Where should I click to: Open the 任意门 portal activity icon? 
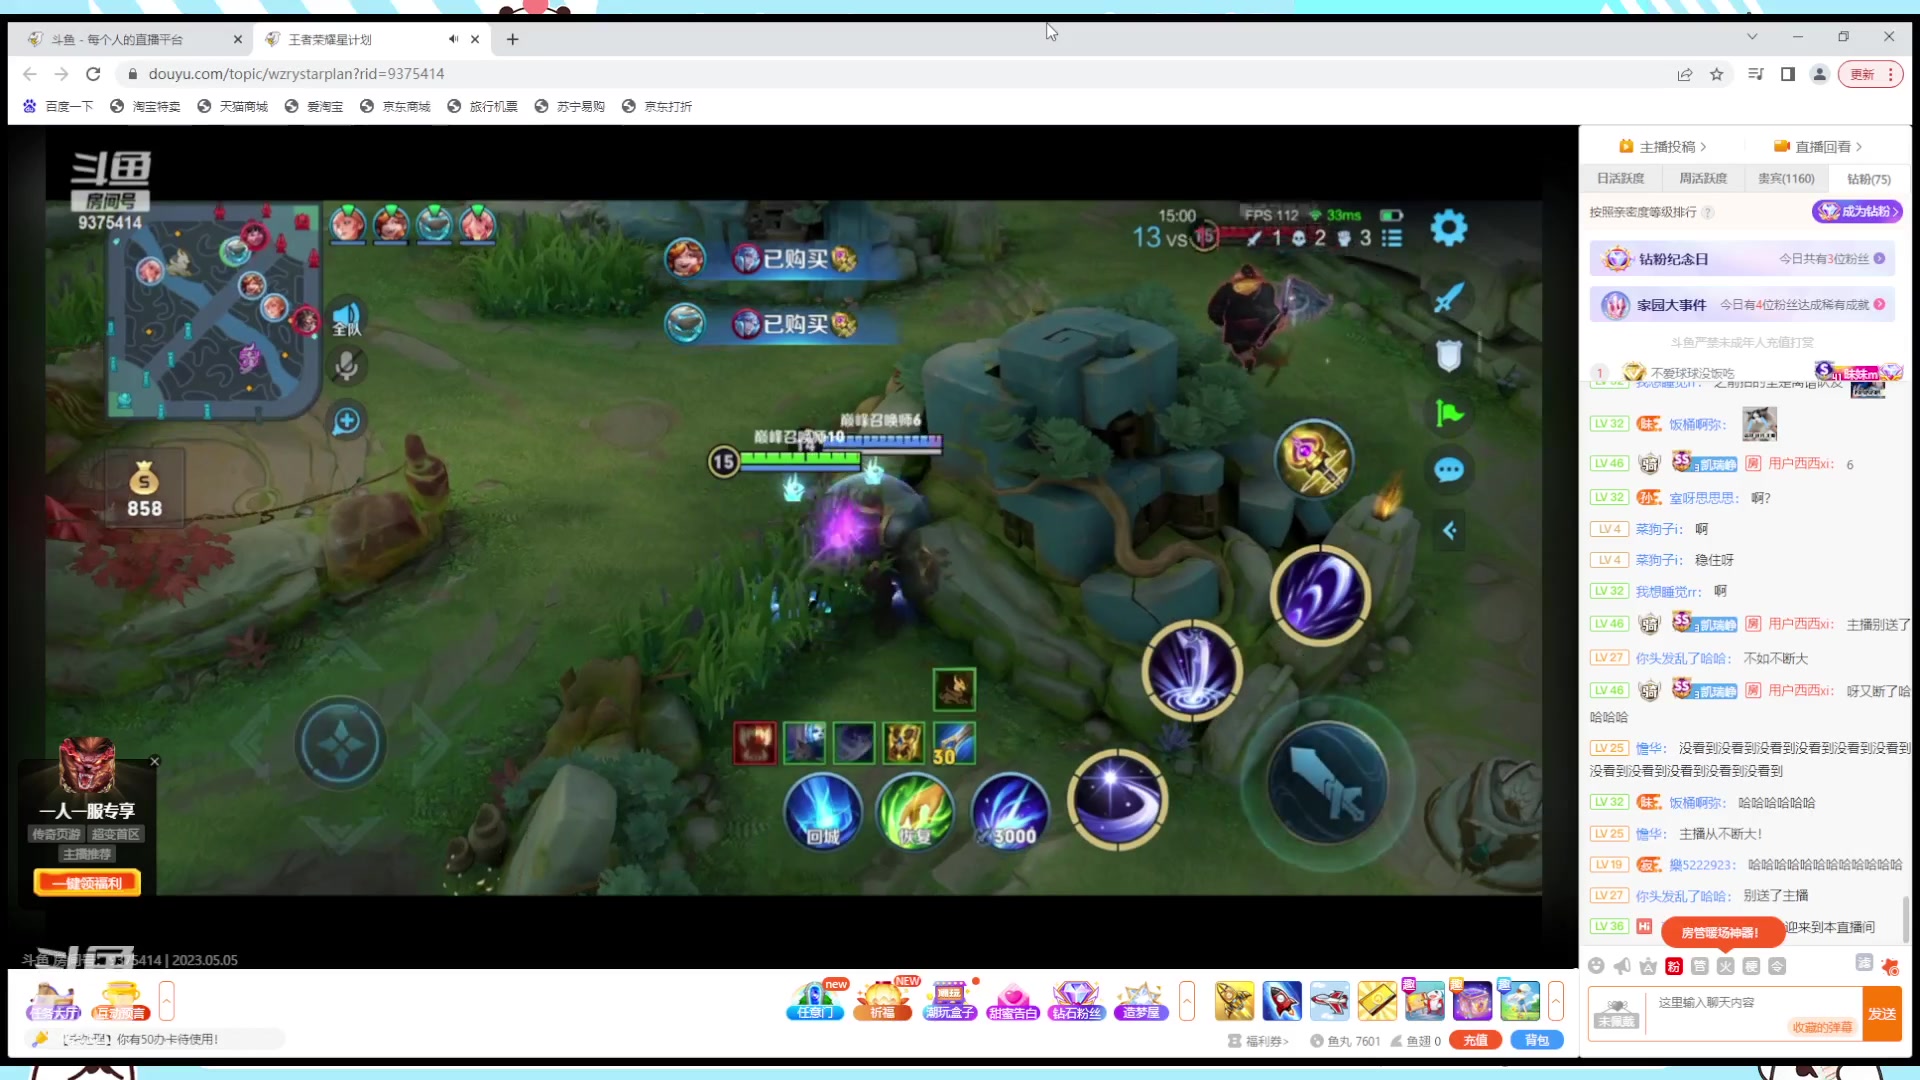click(x=815, y=1000)
